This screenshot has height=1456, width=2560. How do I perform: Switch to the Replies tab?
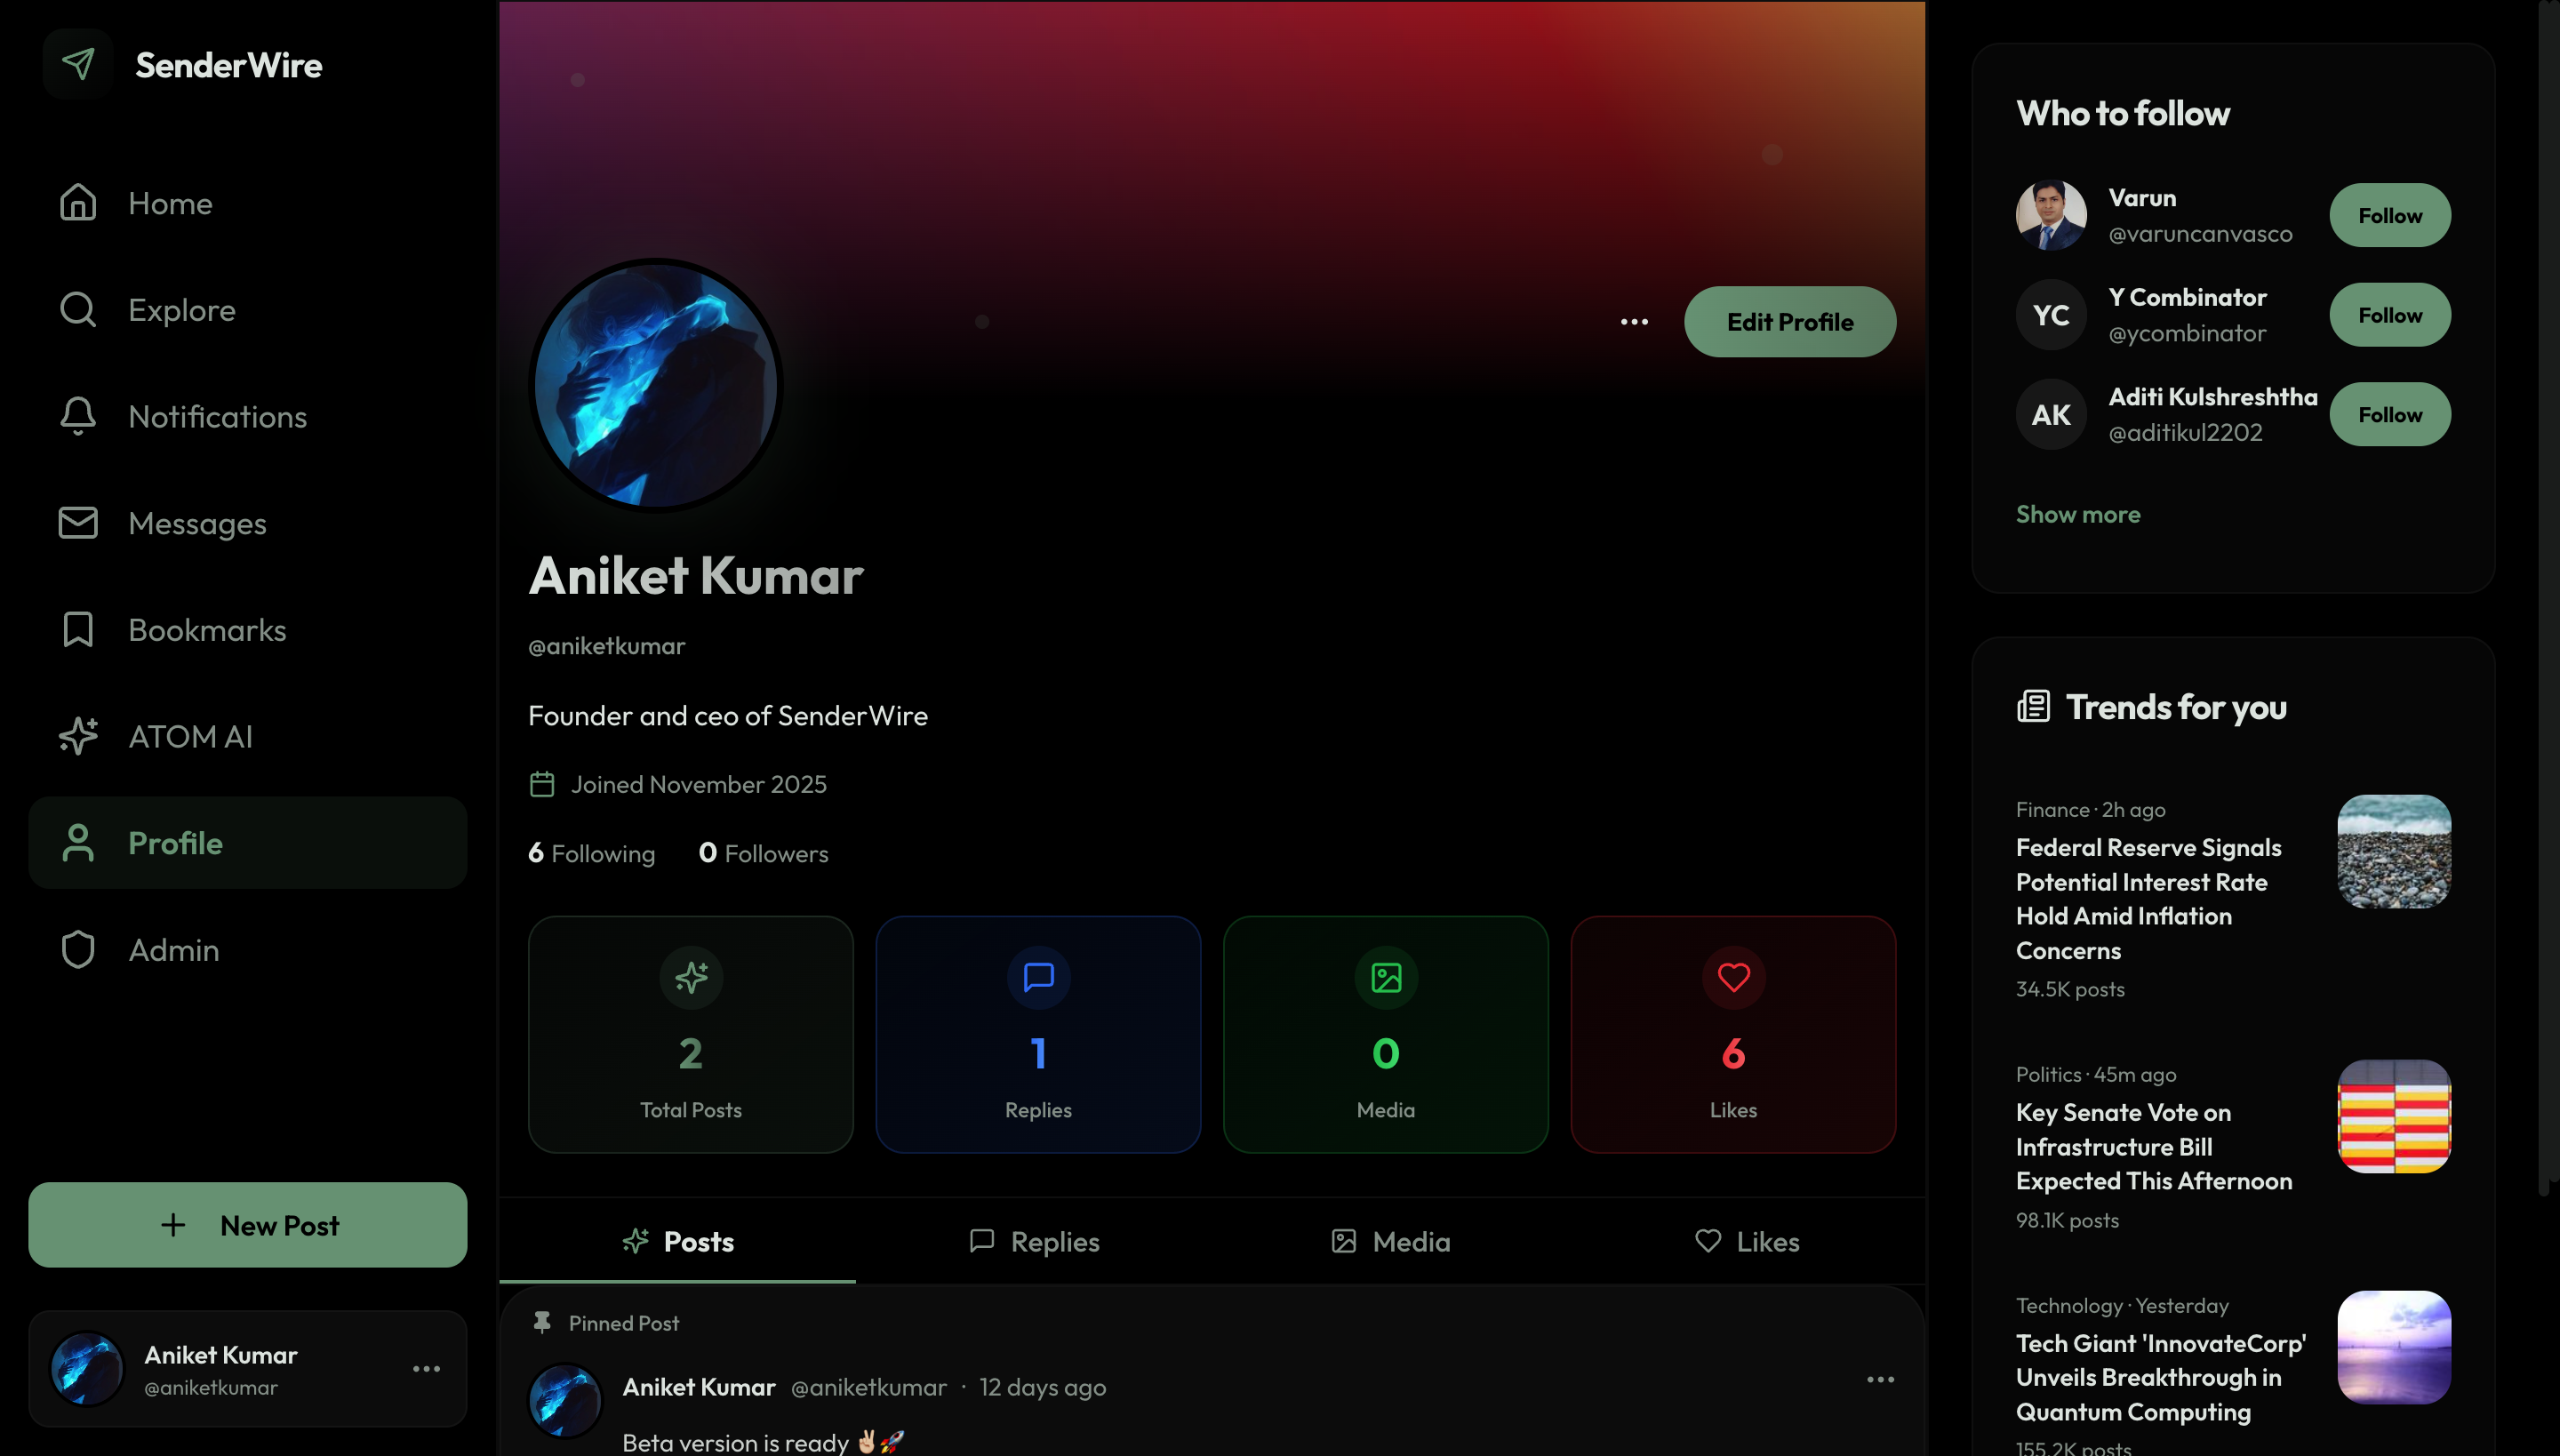[x=1034, y=1241]
